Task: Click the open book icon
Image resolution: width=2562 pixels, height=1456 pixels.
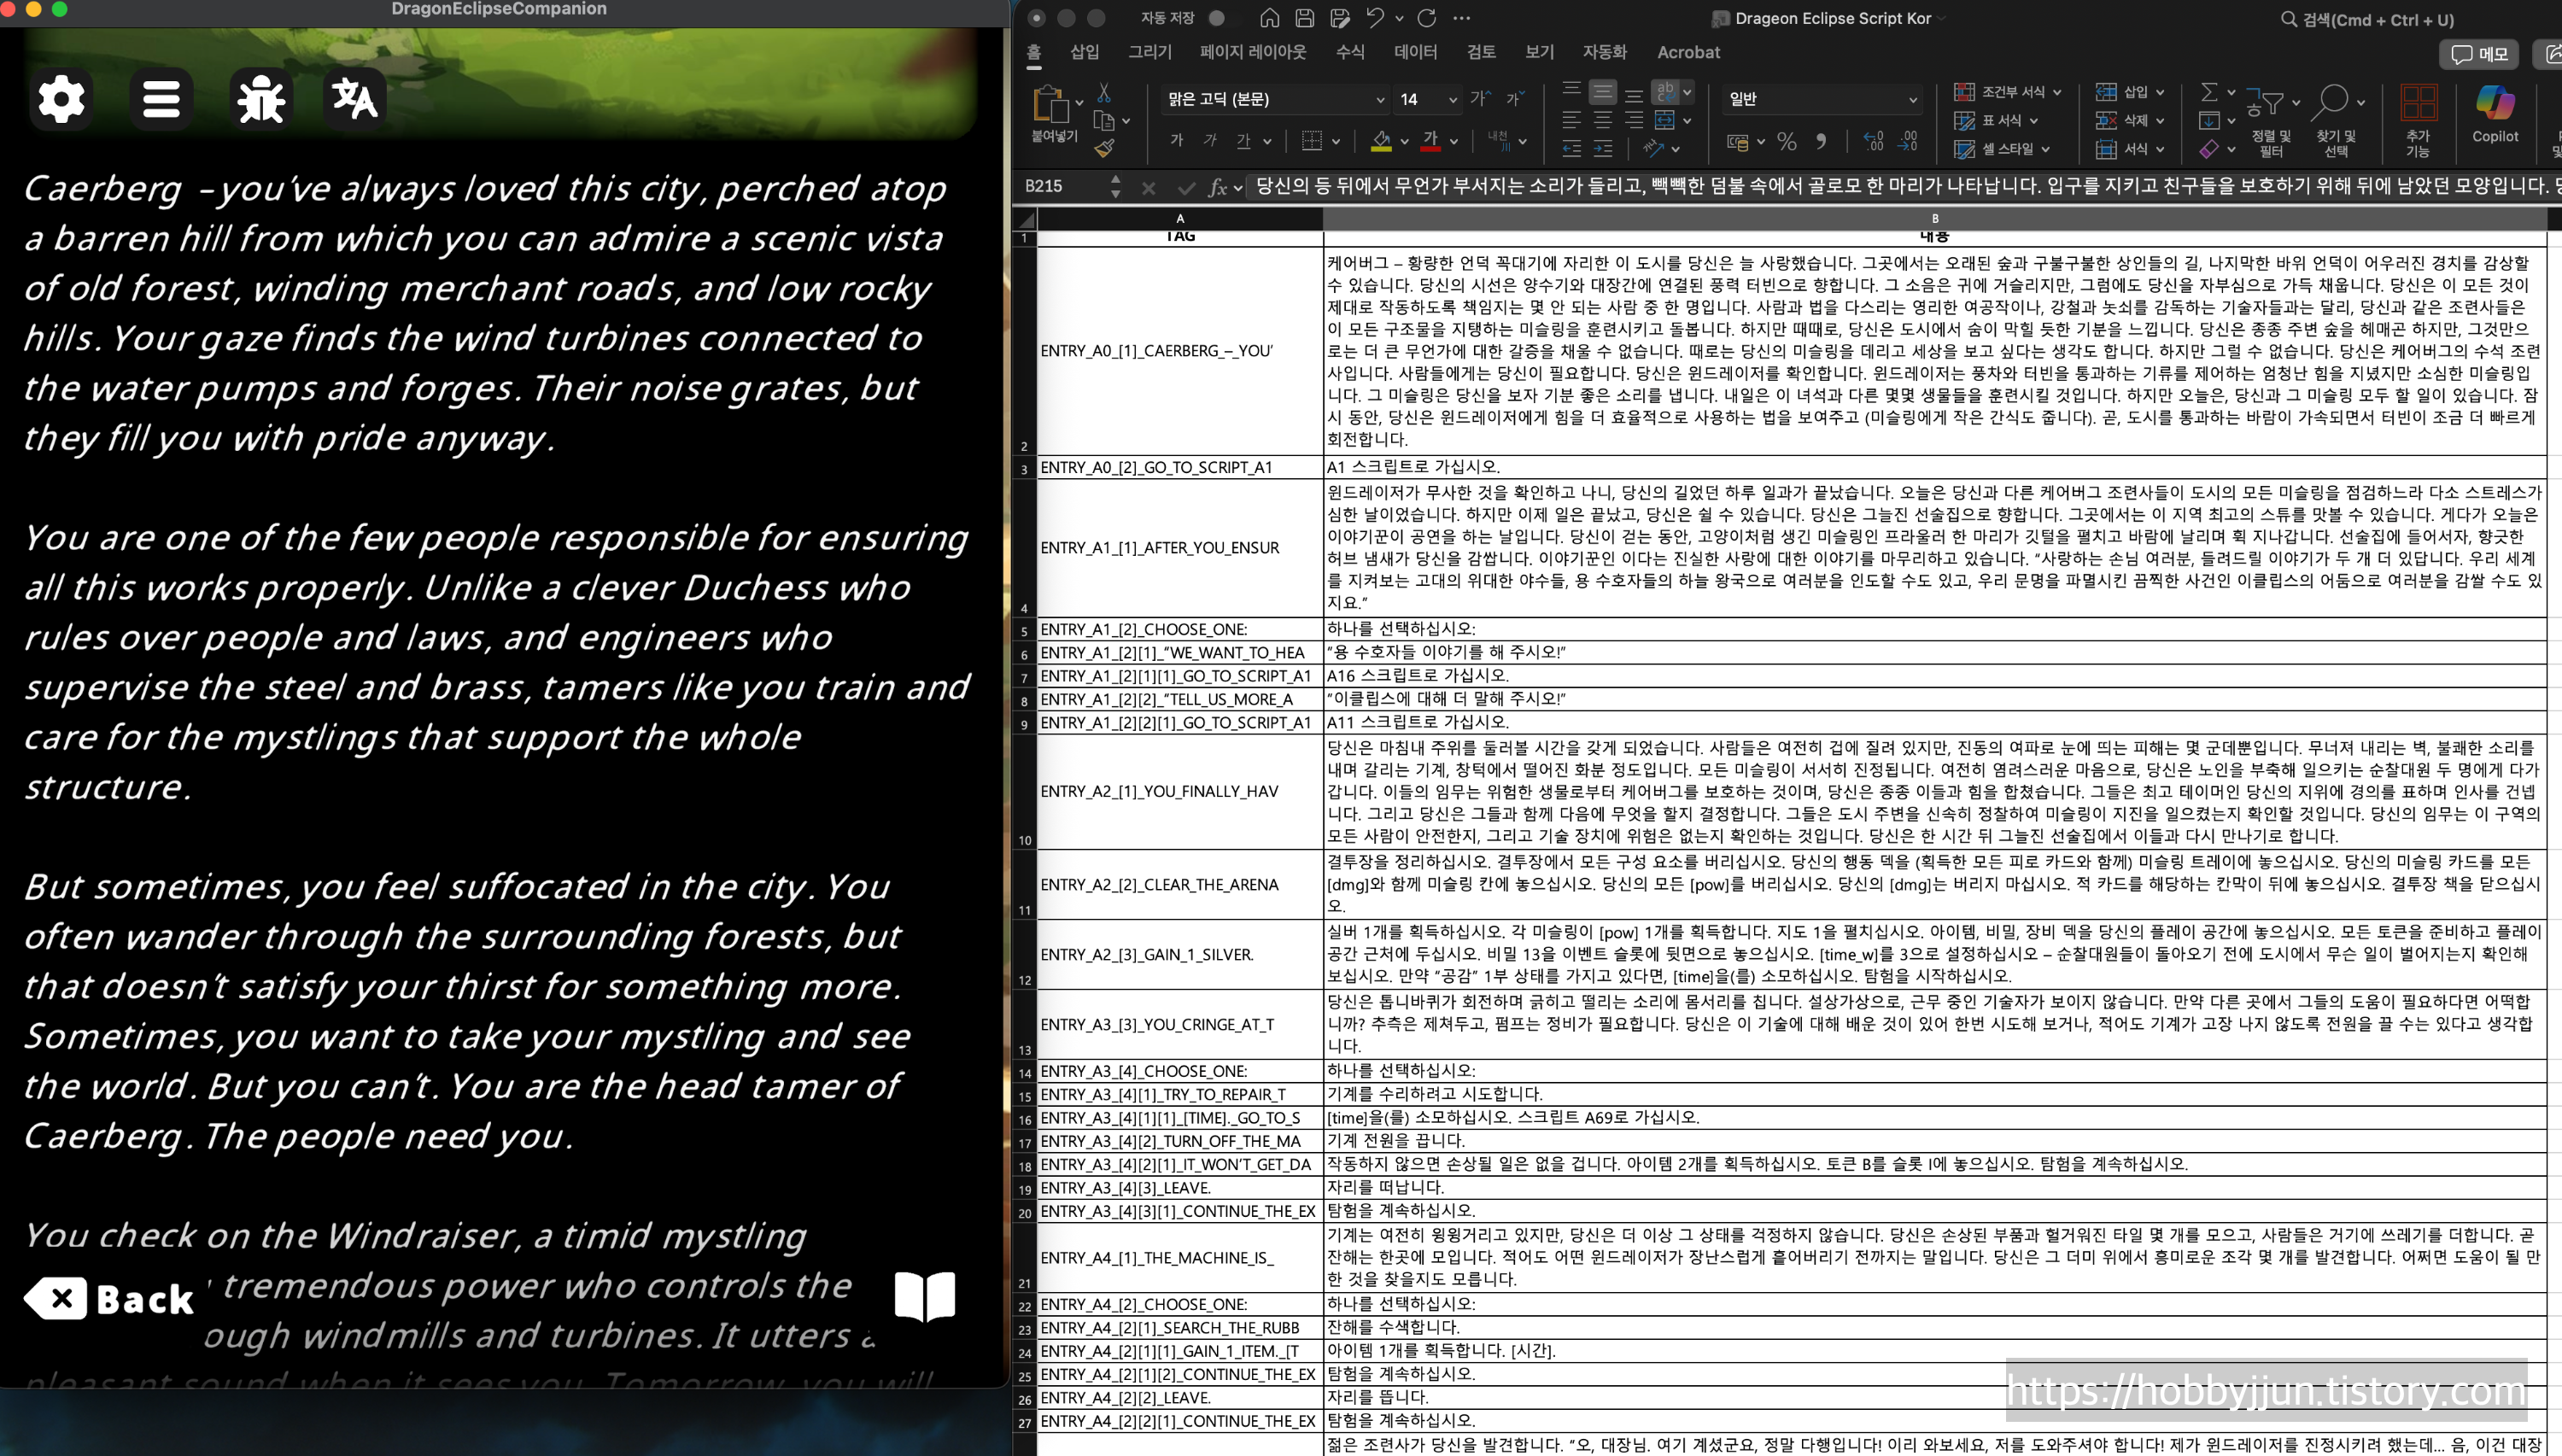Action: point(925,1297)
